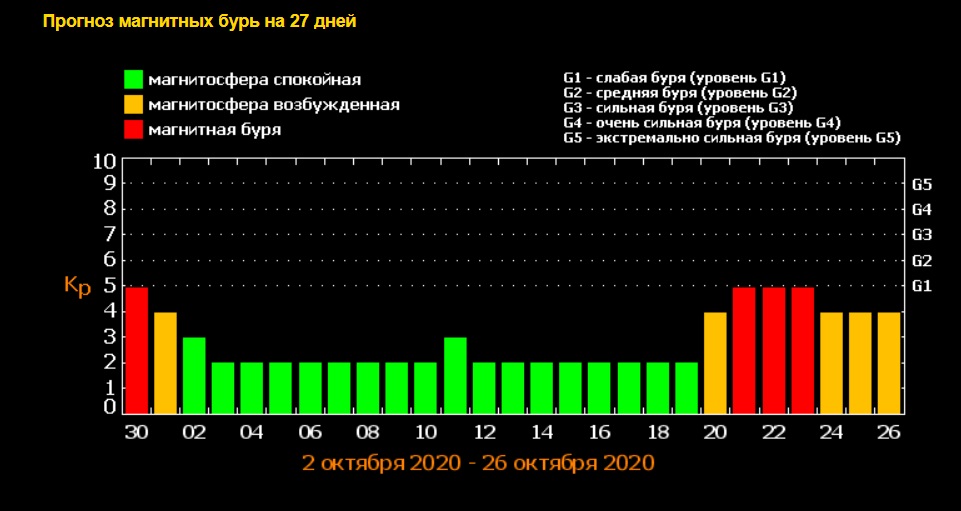The width and height of the screenshot is (961, 511).
Task: Click the y-axis value 10 label
Action: point(104,161)
